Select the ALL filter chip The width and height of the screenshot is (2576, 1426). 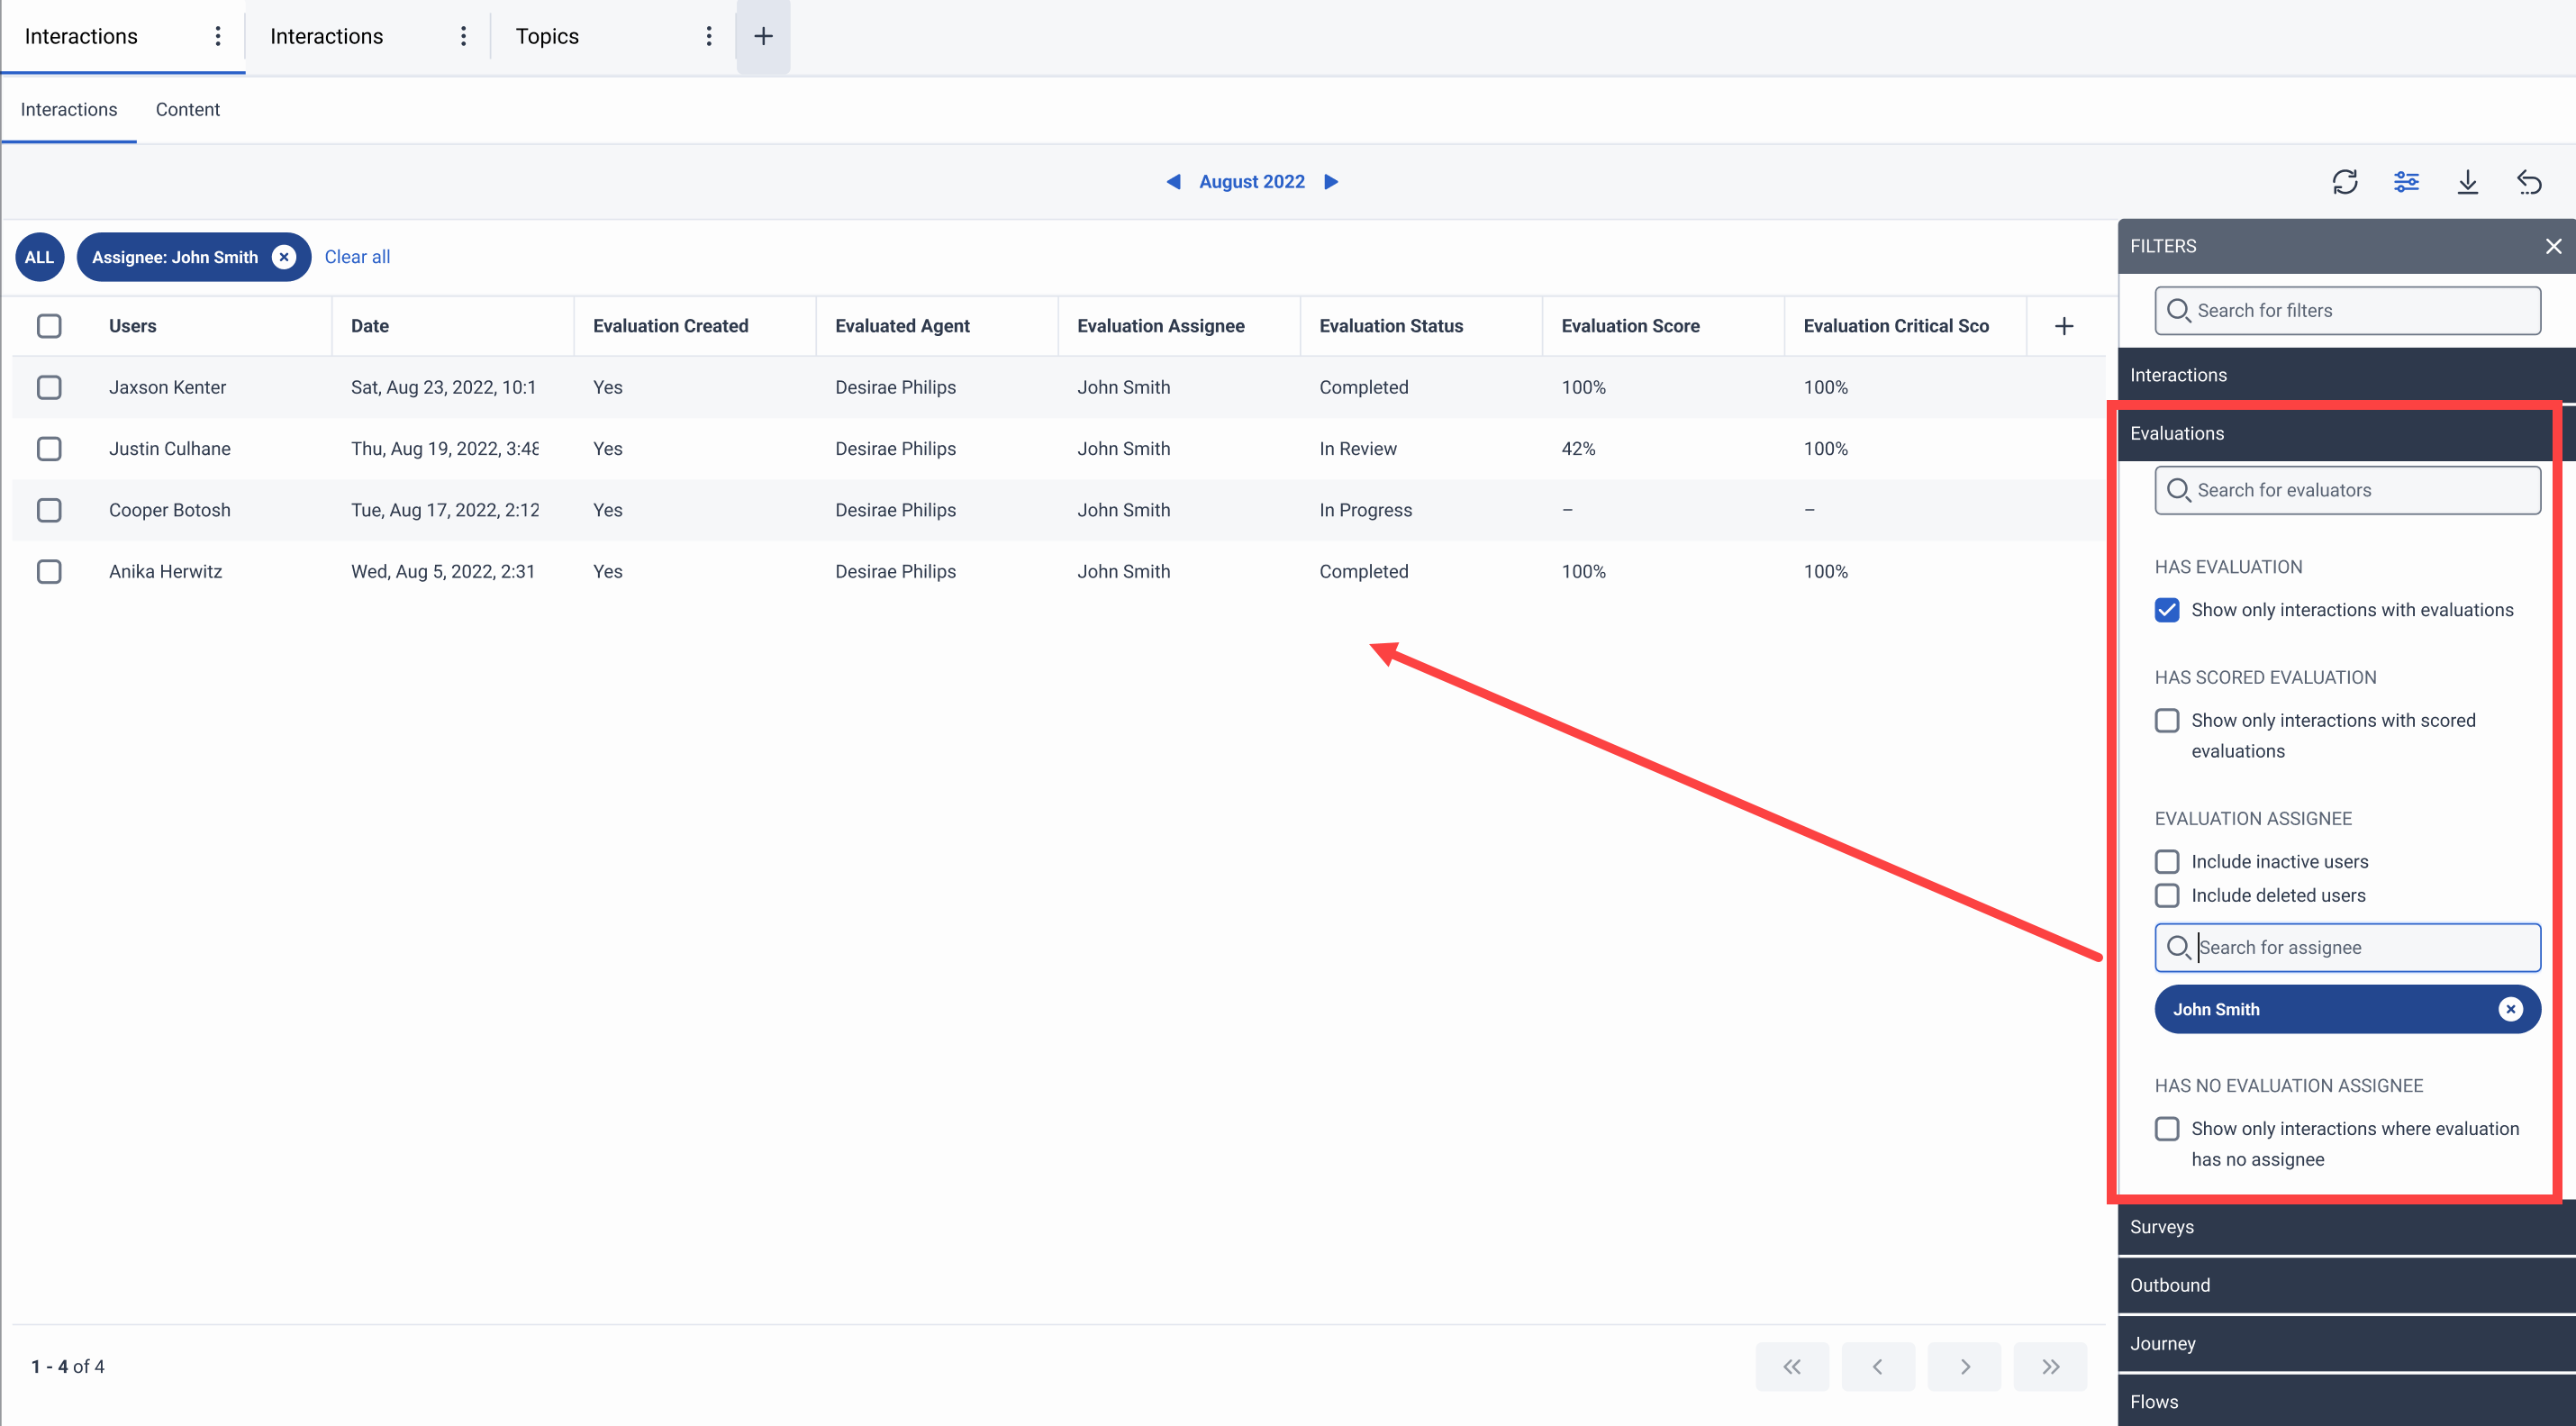(39, 257)
